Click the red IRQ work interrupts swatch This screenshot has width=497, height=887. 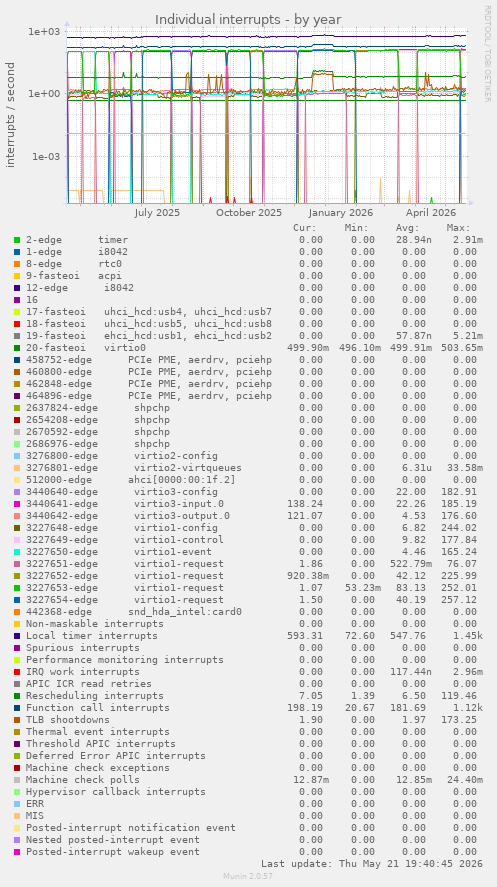(x=17, y=671)
